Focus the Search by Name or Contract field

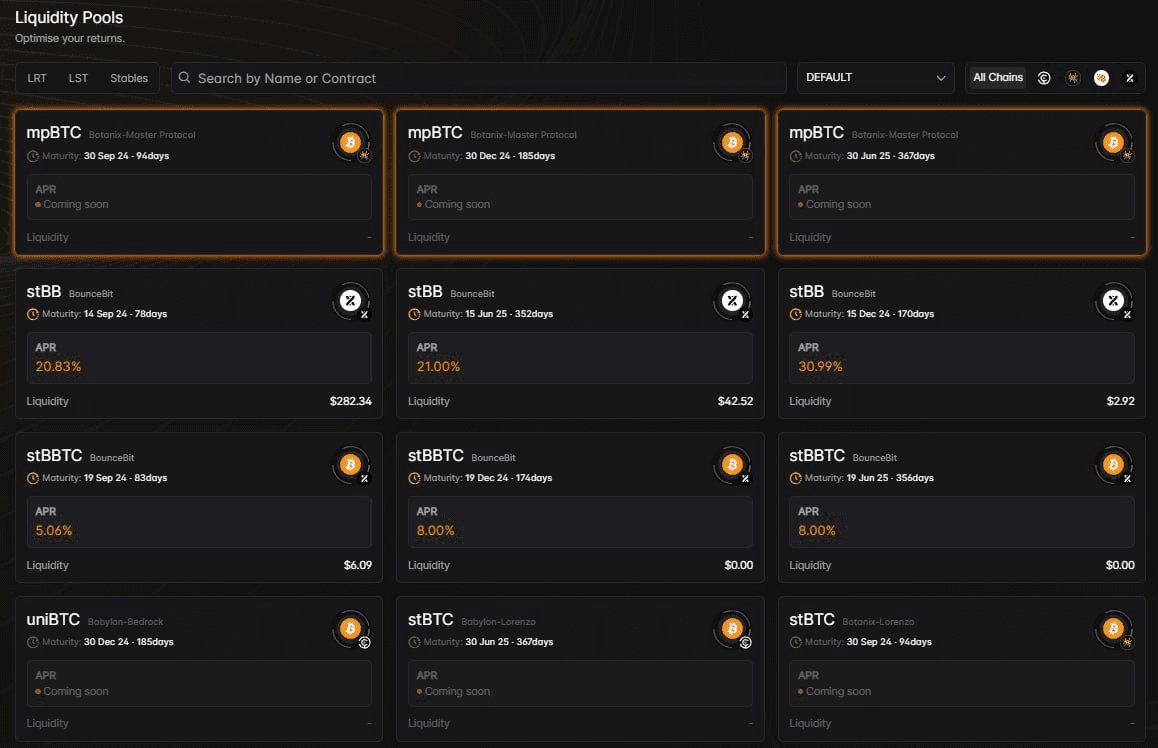(x=479, y=78)
